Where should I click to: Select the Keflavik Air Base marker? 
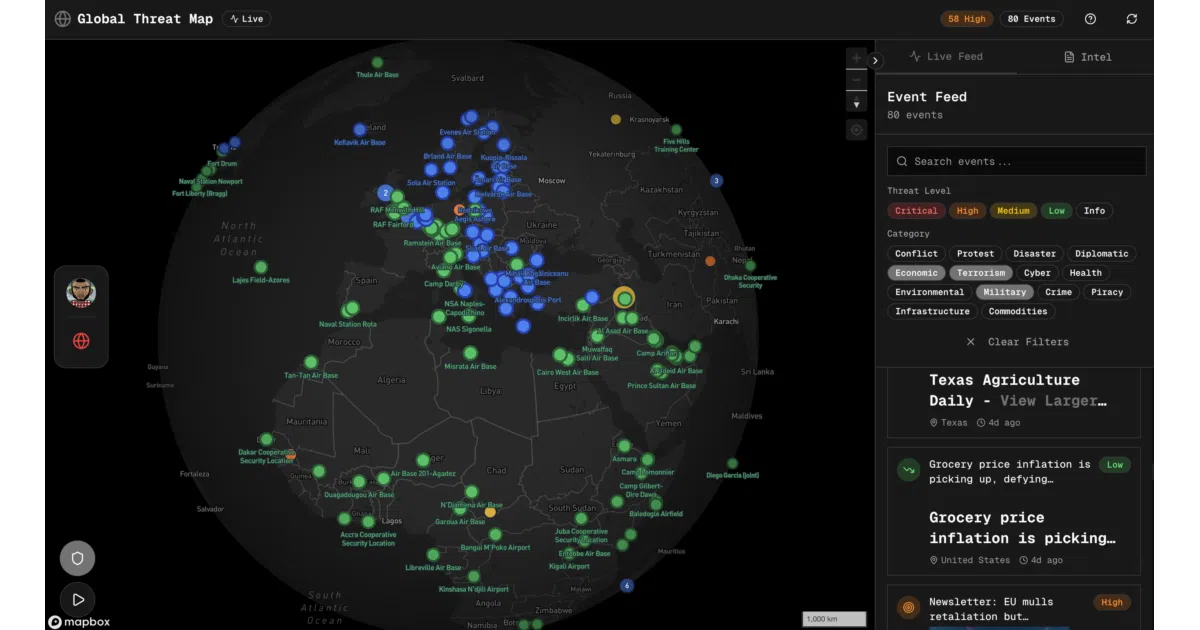359,130
